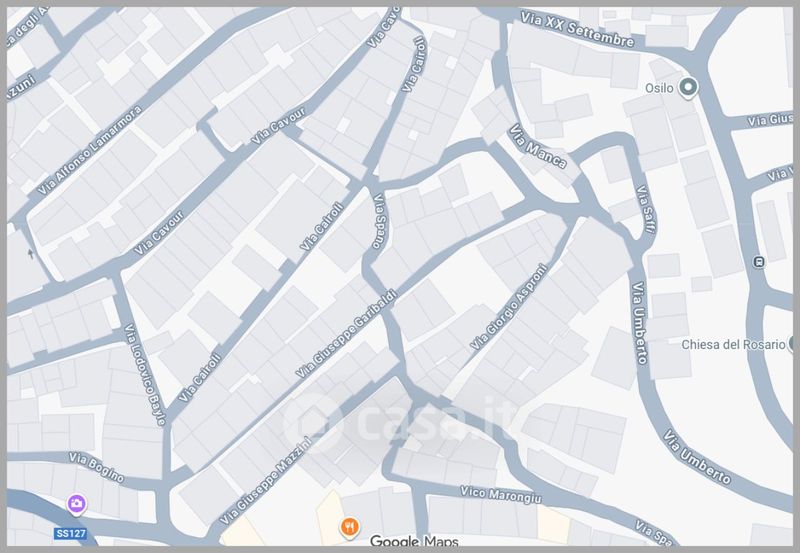The height and width of the screenshot is (553, 800).
Task: Select the purple camera photo marker
Action: tap(77, 504)
